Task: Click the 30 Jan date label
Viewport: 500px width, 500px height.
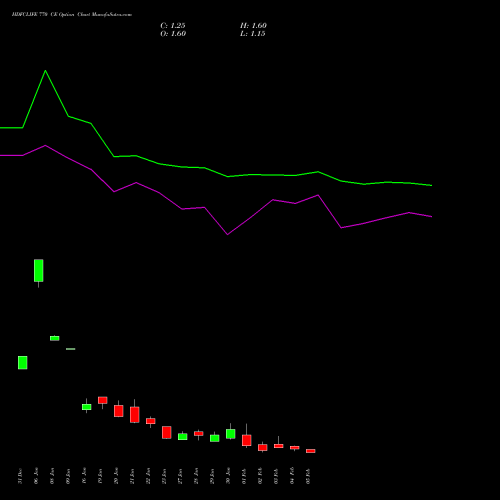Action: [x=228, y=476]
